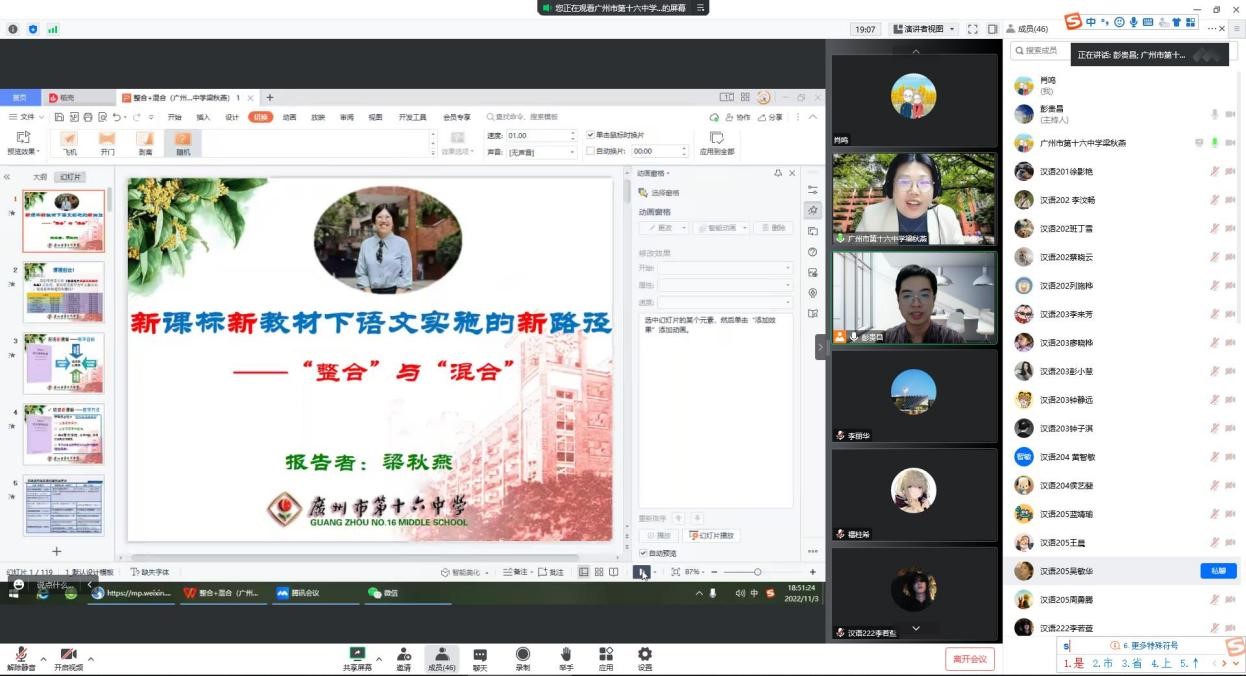Raise hand using the 举手 icon

[565, 655]
